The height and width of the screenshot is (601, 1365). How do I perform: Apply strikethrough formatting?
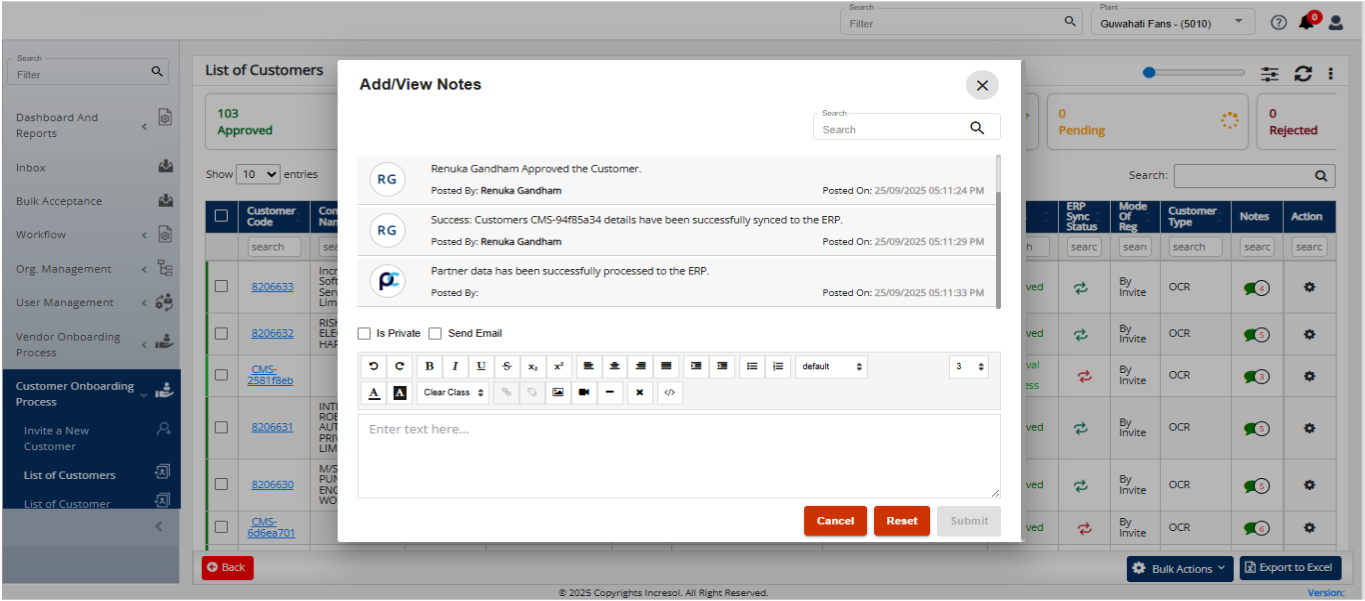point(507,367)
